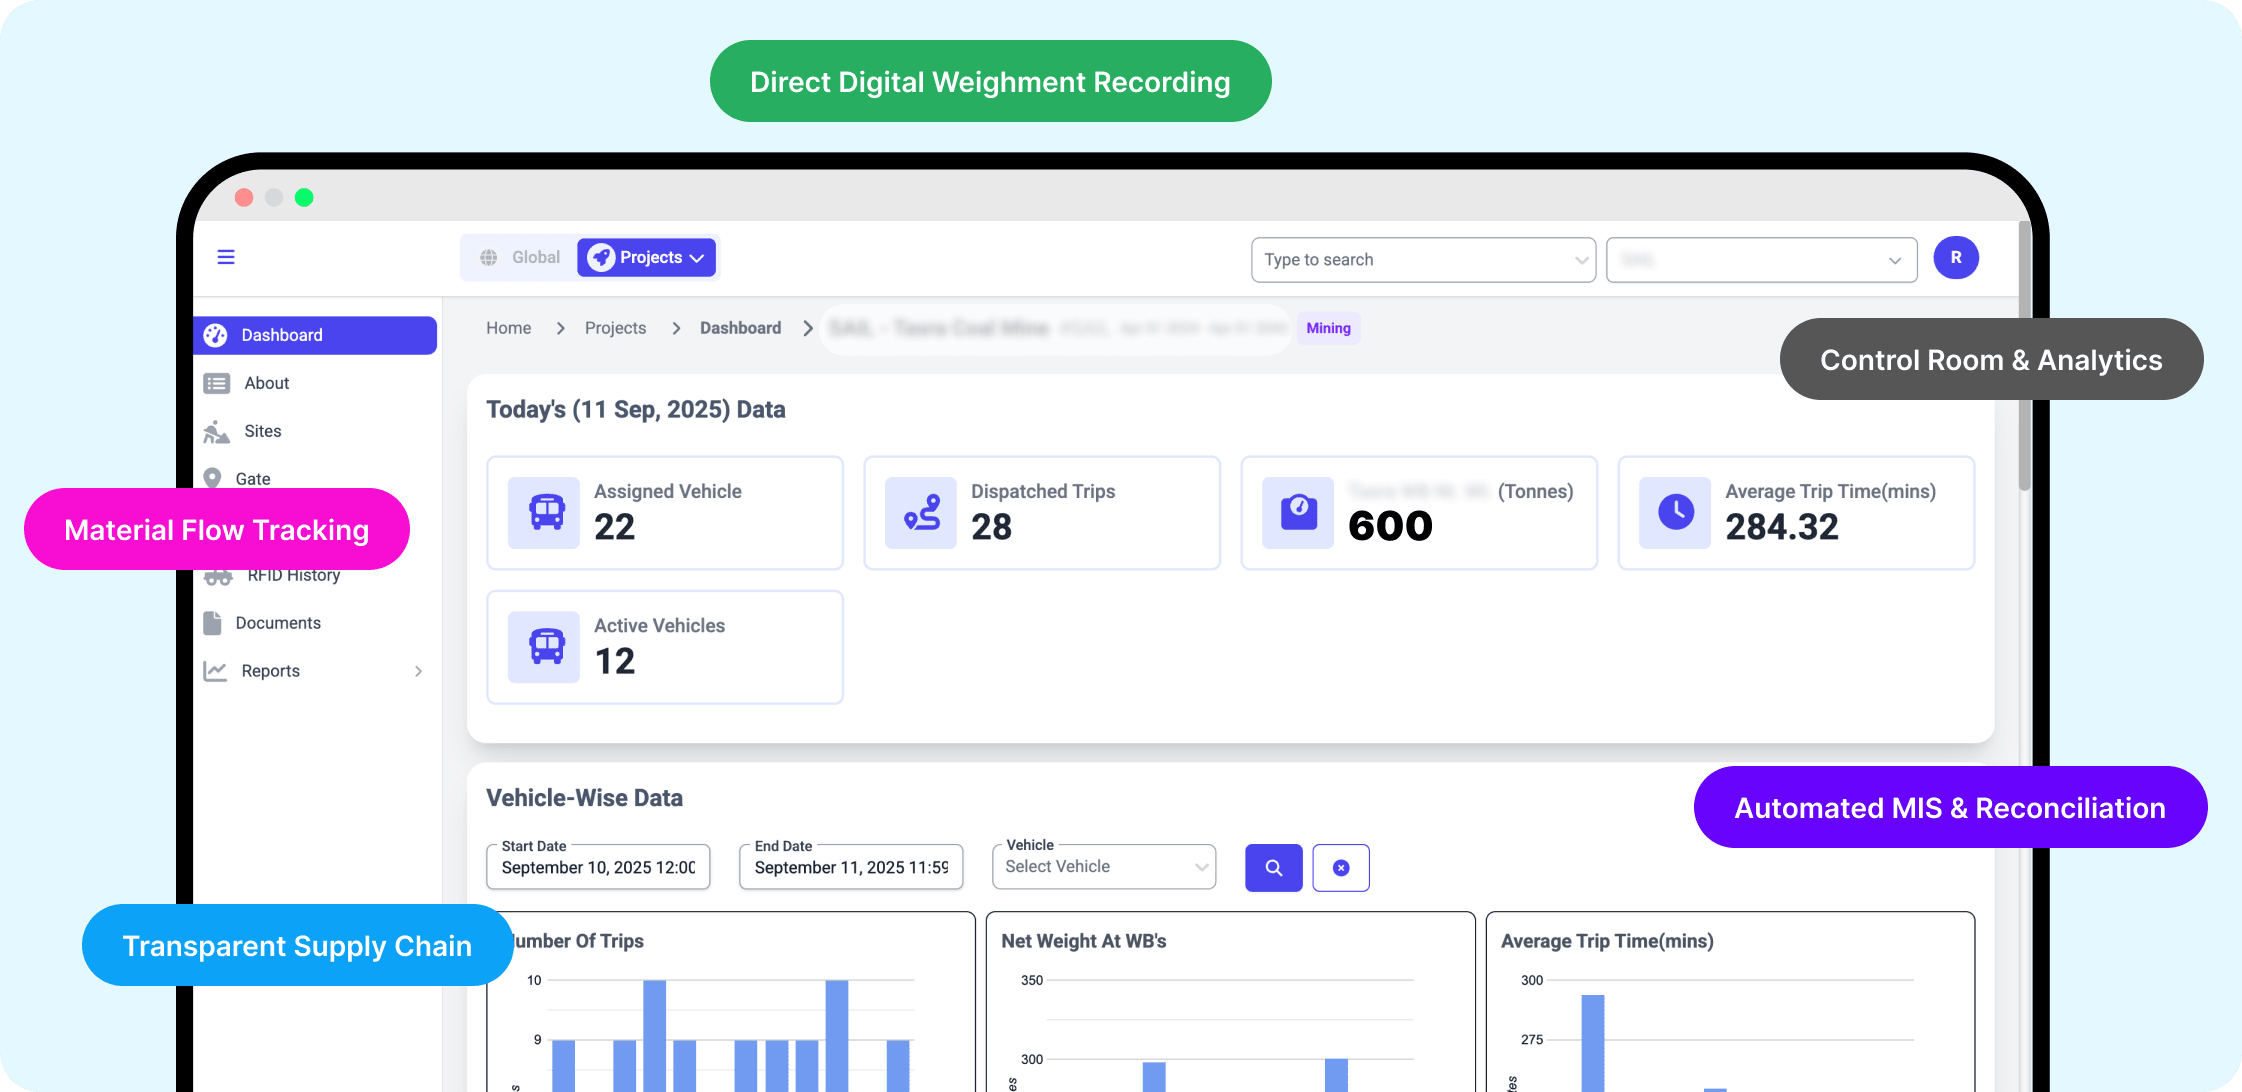Click the Documents file icon

(x=212, y=623)
